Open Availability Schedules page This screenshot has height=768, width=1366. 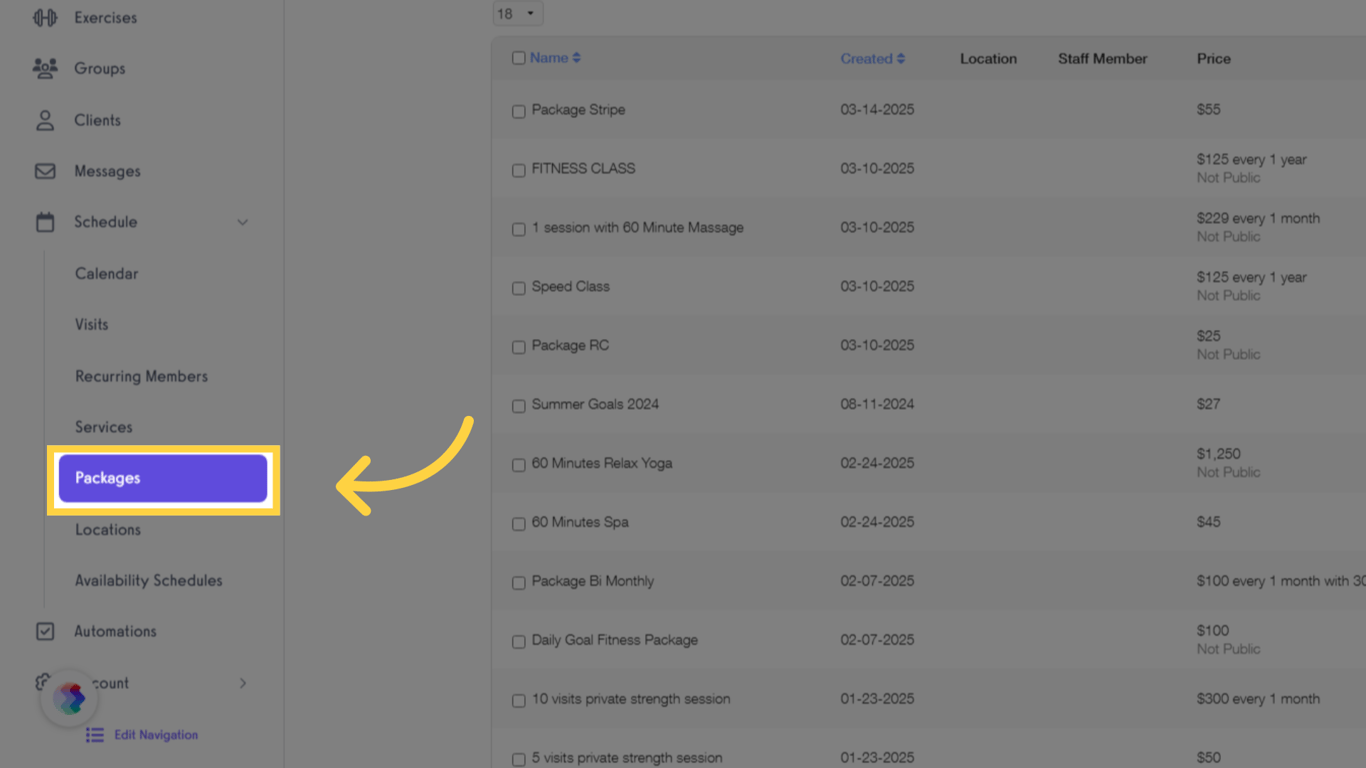[148, 580]
